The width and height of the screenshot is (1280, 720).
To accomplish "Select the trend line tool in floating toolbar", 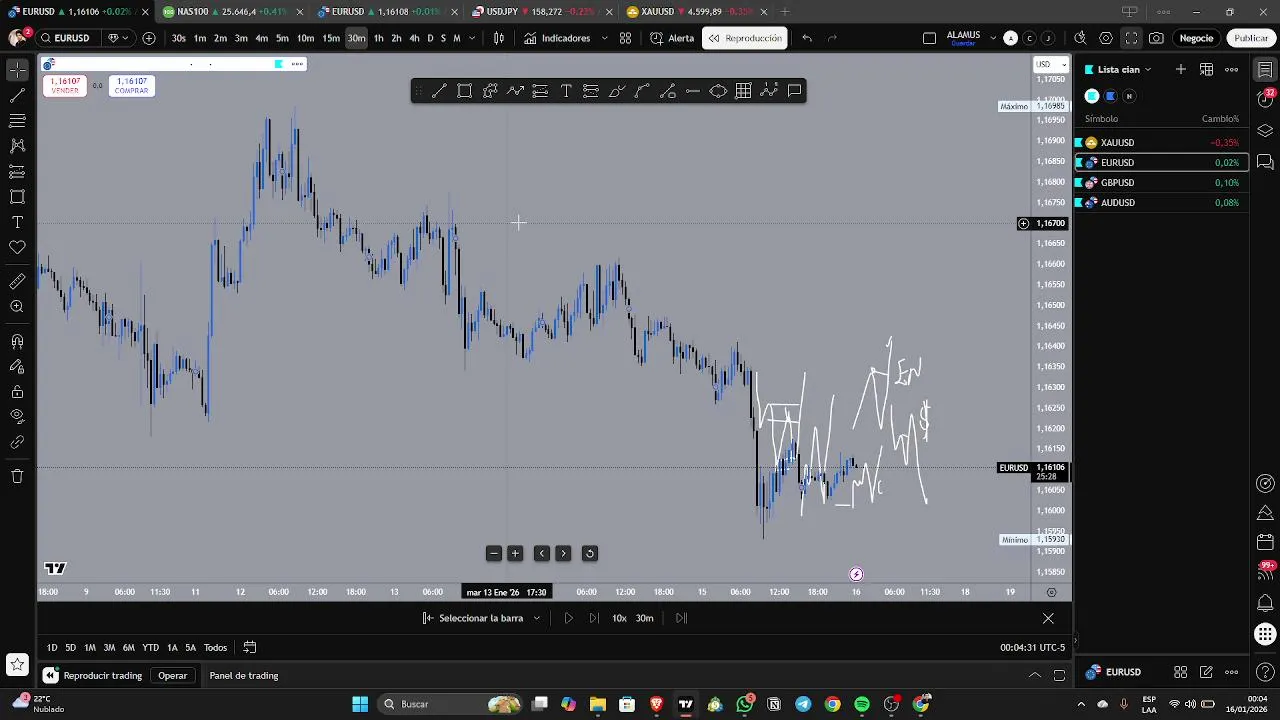I will tap(439, 91).
